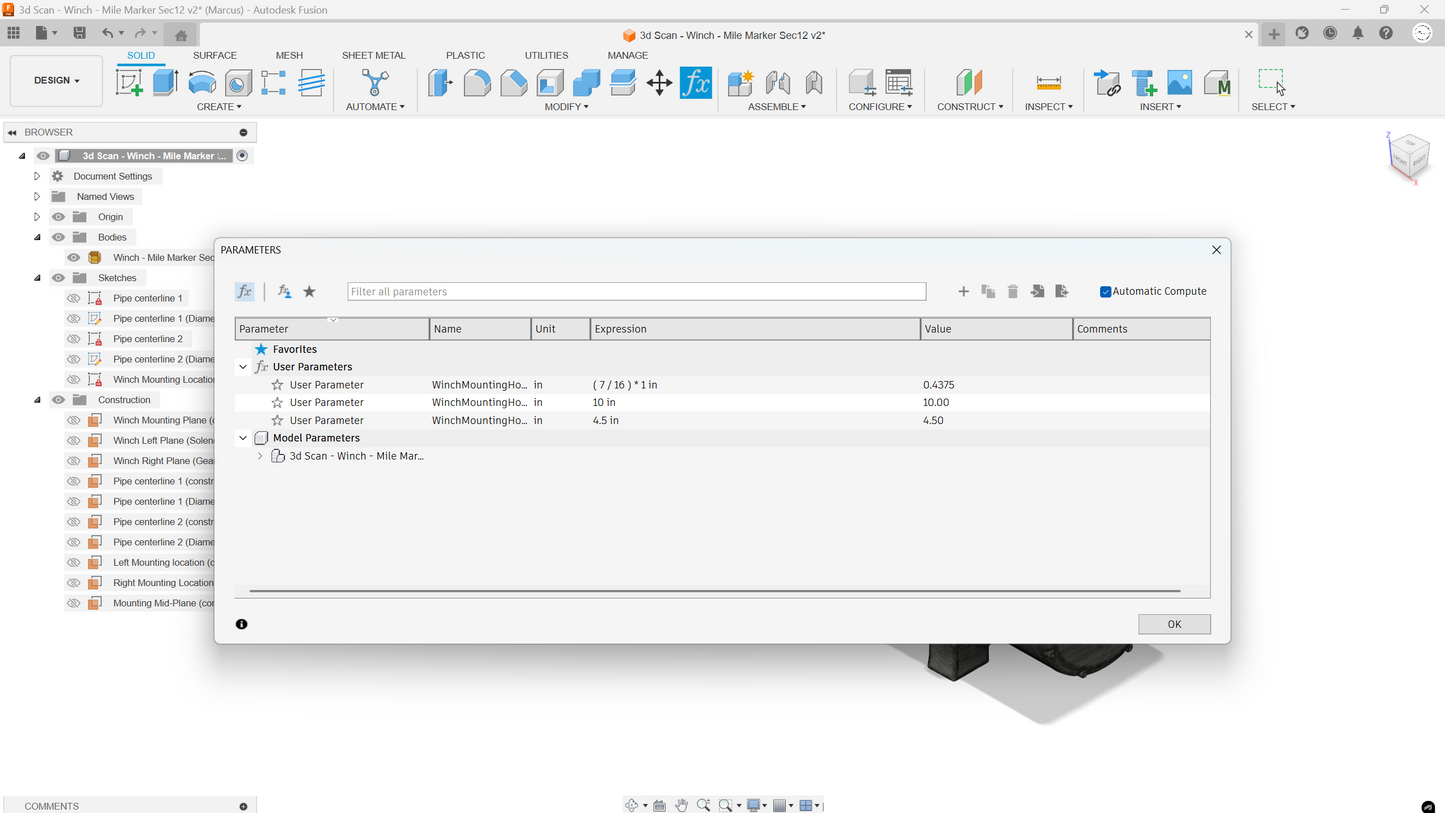Collapse the User Parameters group
This screenshot has width=1445, height=813.
click(x=243, y=367)
